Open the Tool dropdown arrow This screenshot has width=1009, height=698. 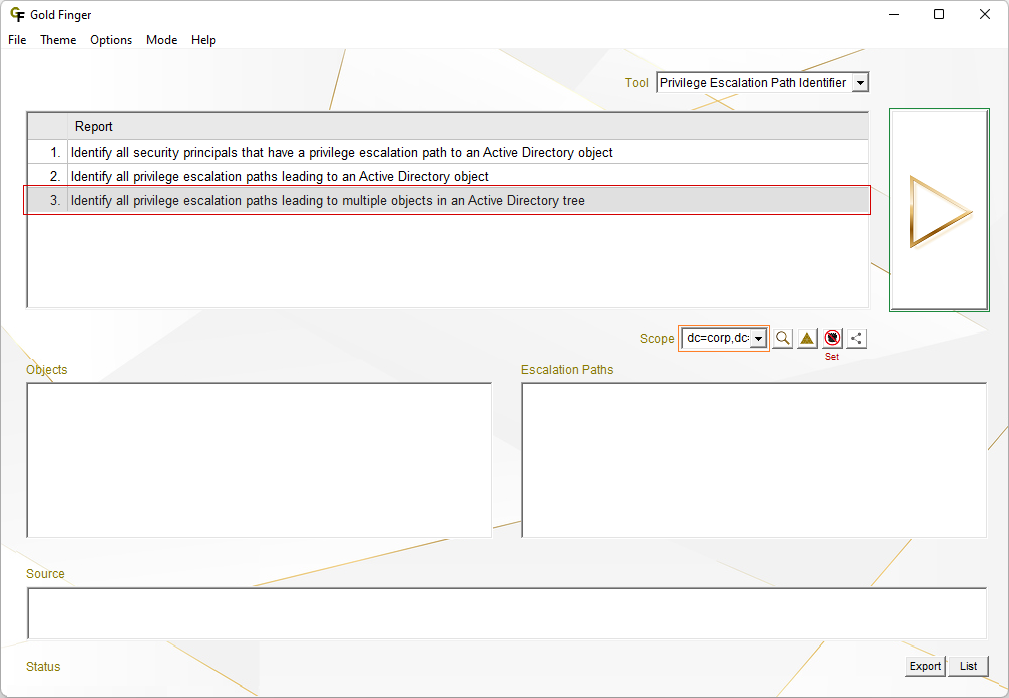pyautogui.click(x=860, y=82)
